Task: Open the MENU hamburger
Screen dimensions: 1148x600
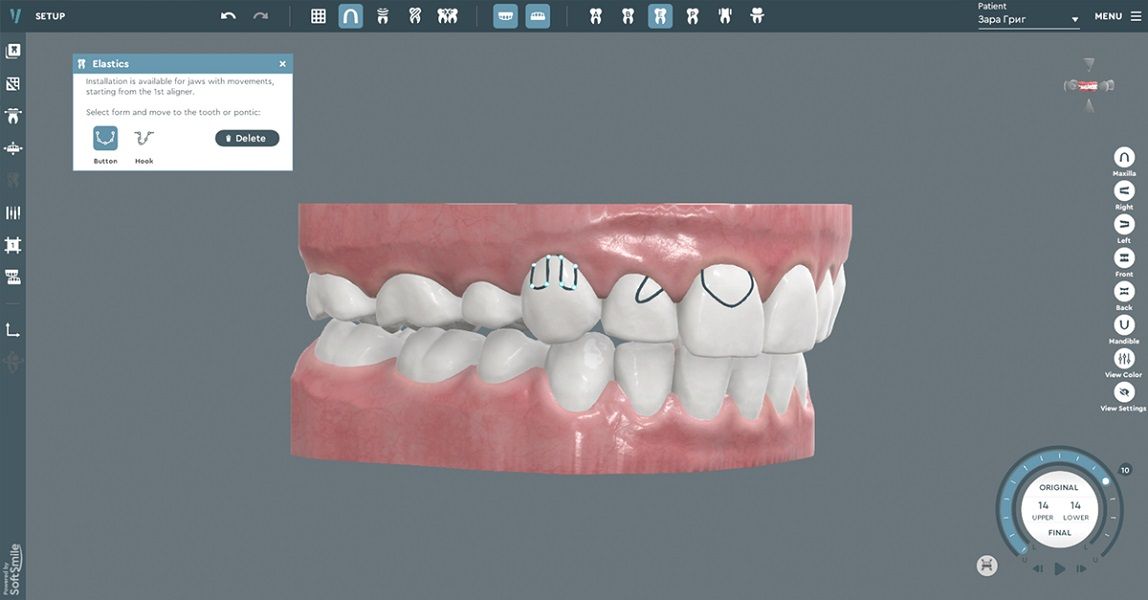Action: [x=1136, y=16]
